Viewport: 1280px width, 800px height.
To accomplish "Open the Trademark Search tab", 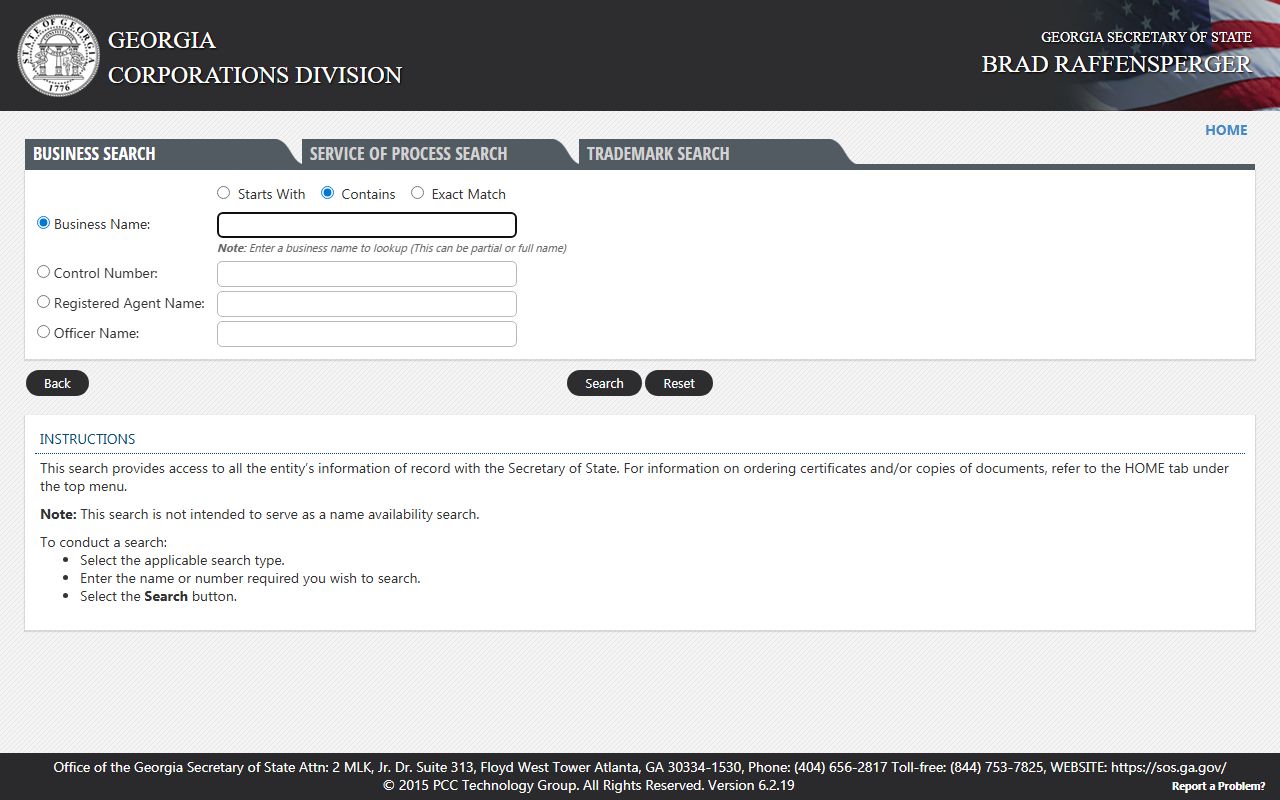I will [658, 153].
